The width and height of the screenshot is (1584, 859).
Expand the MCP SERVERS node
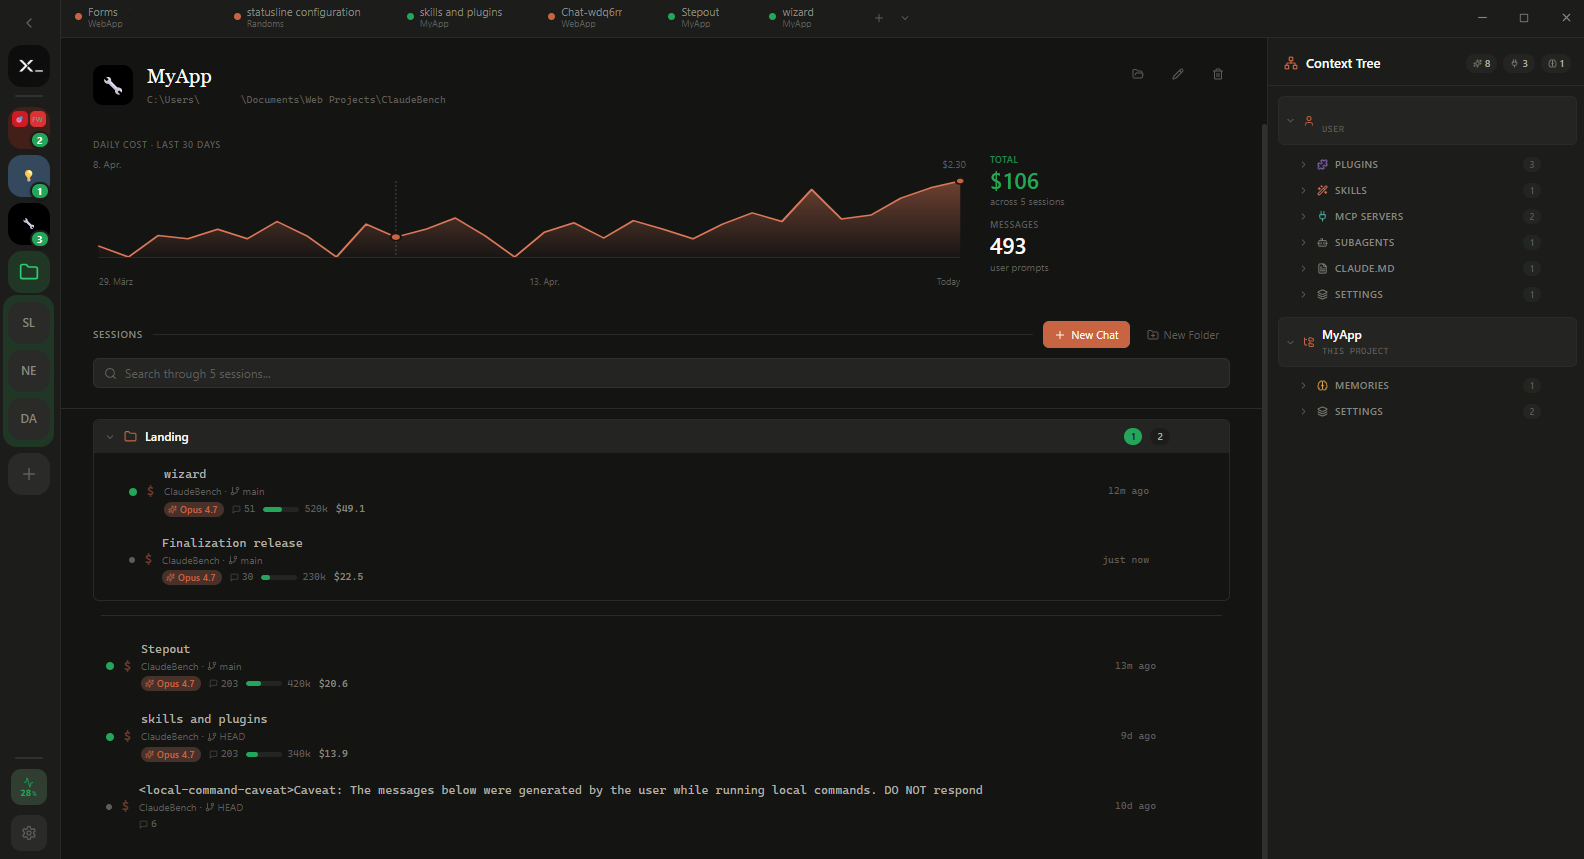point(1303,216)
